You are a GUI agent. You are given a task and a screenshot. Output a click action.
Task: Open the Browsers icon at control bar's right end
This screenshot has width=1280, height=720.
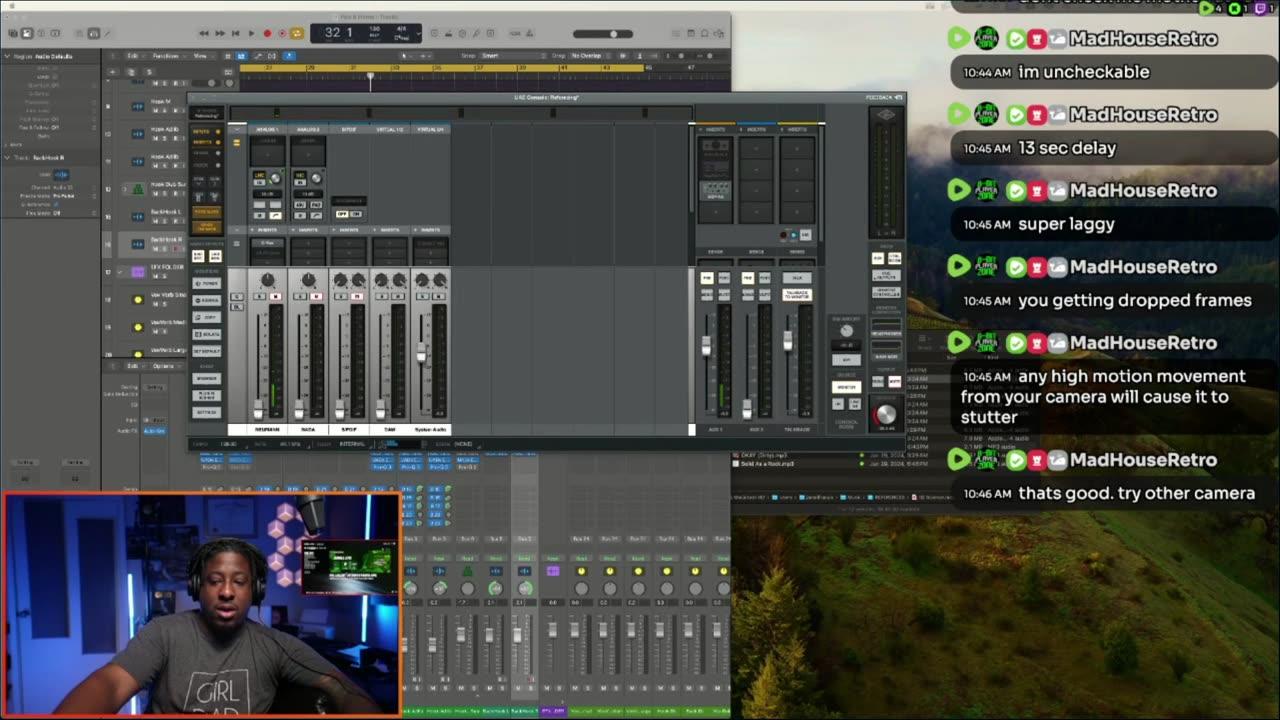tap(719, 33)
